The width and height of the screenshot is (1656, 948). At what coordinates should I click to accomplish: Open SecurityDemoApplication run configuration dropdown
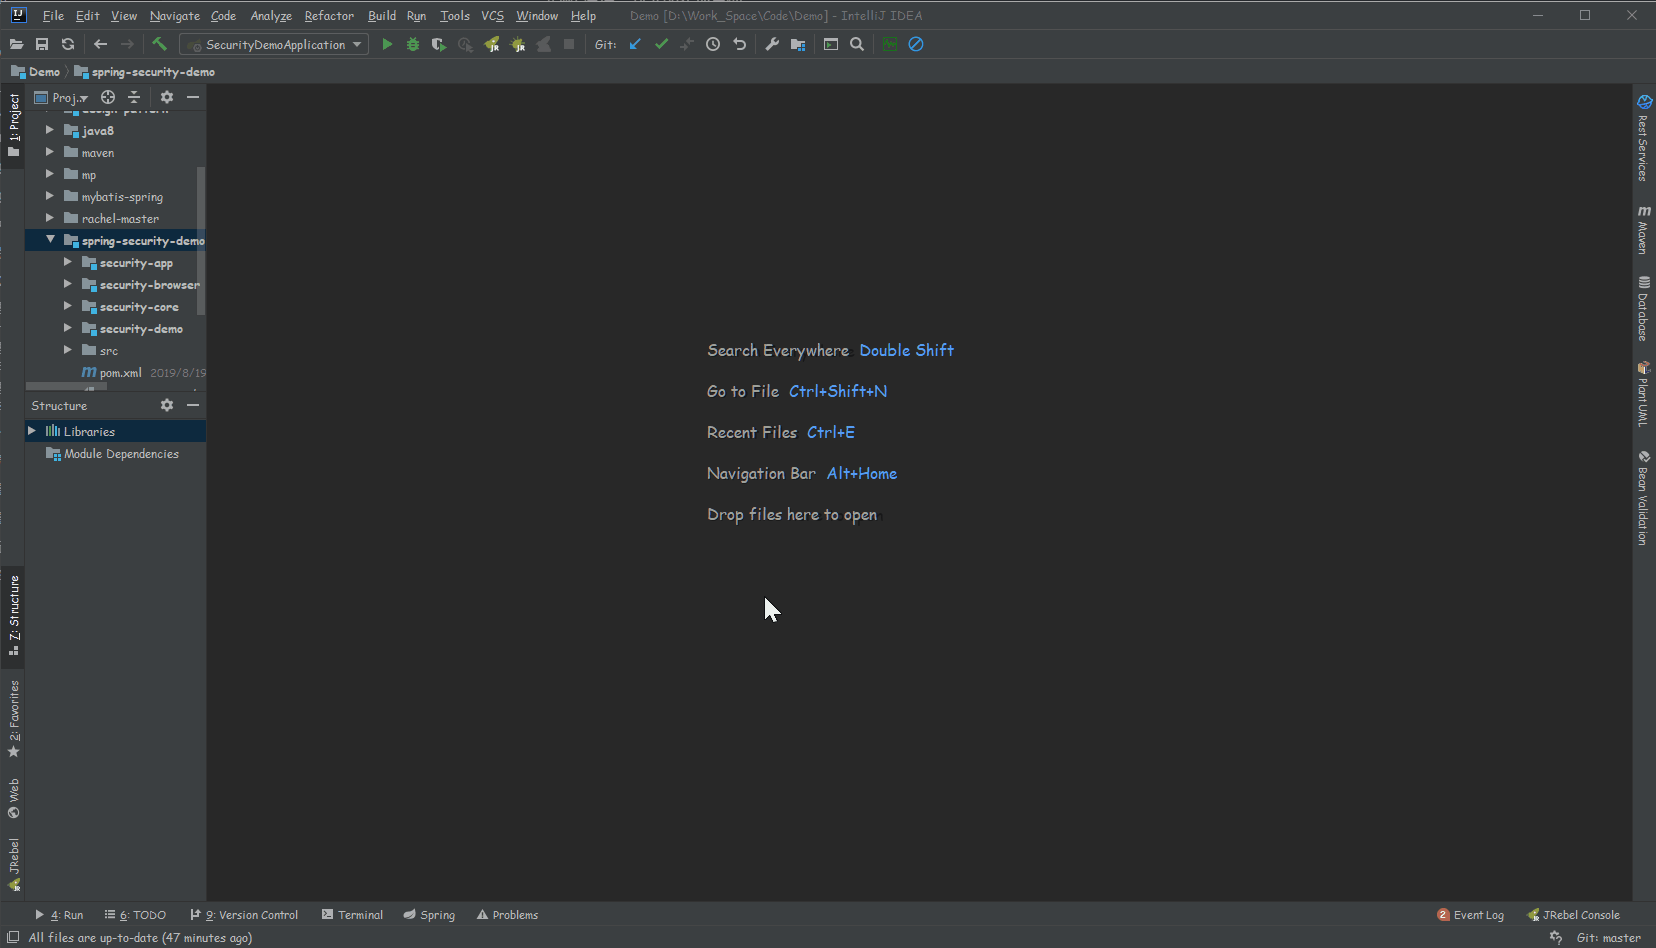click(x=274, y=44)
